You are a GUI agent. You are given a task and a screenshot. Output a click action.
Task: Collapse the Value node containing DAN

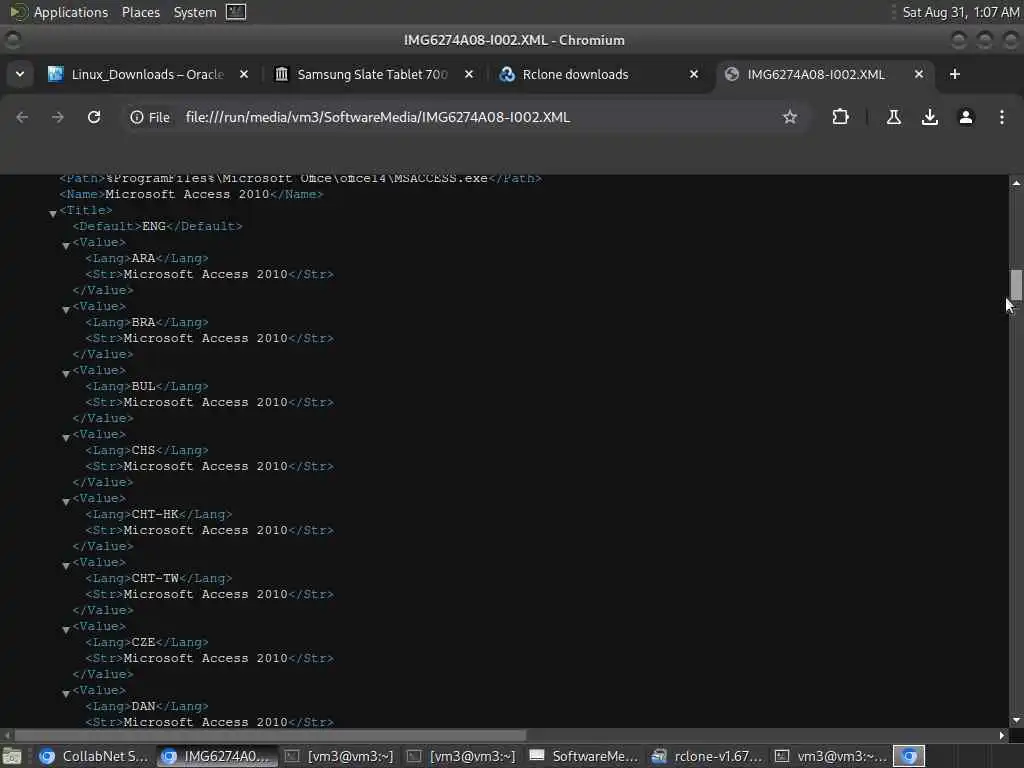66,693
